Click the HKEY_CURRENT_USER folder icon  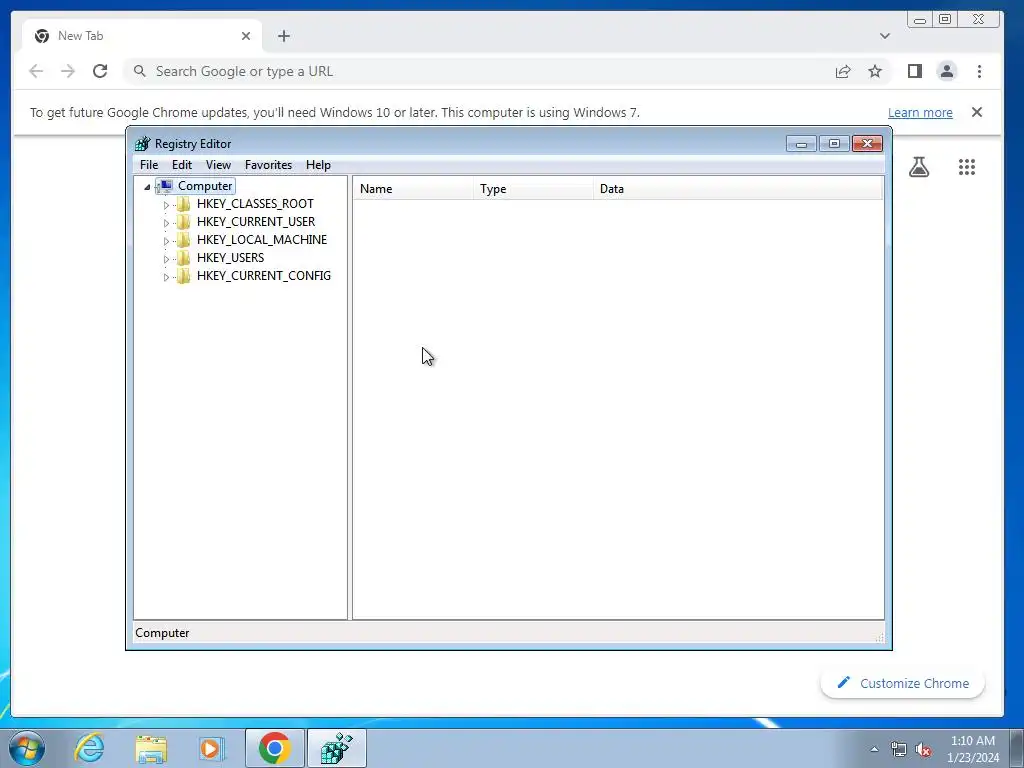[x=184, y=221]
